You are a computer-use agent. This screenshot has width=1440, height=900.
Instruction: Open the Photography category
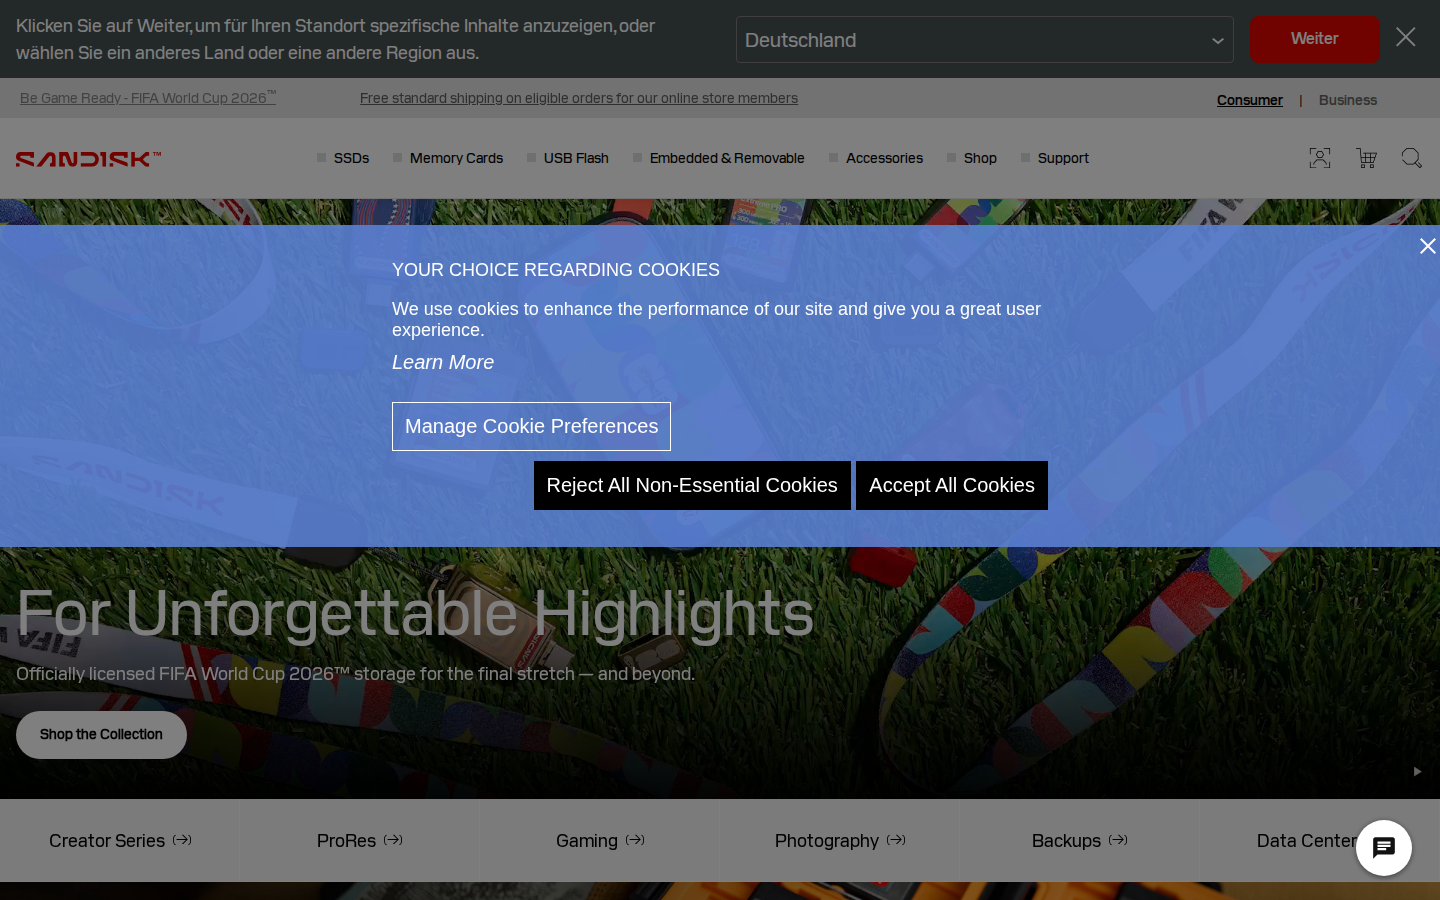click(840, 841)
